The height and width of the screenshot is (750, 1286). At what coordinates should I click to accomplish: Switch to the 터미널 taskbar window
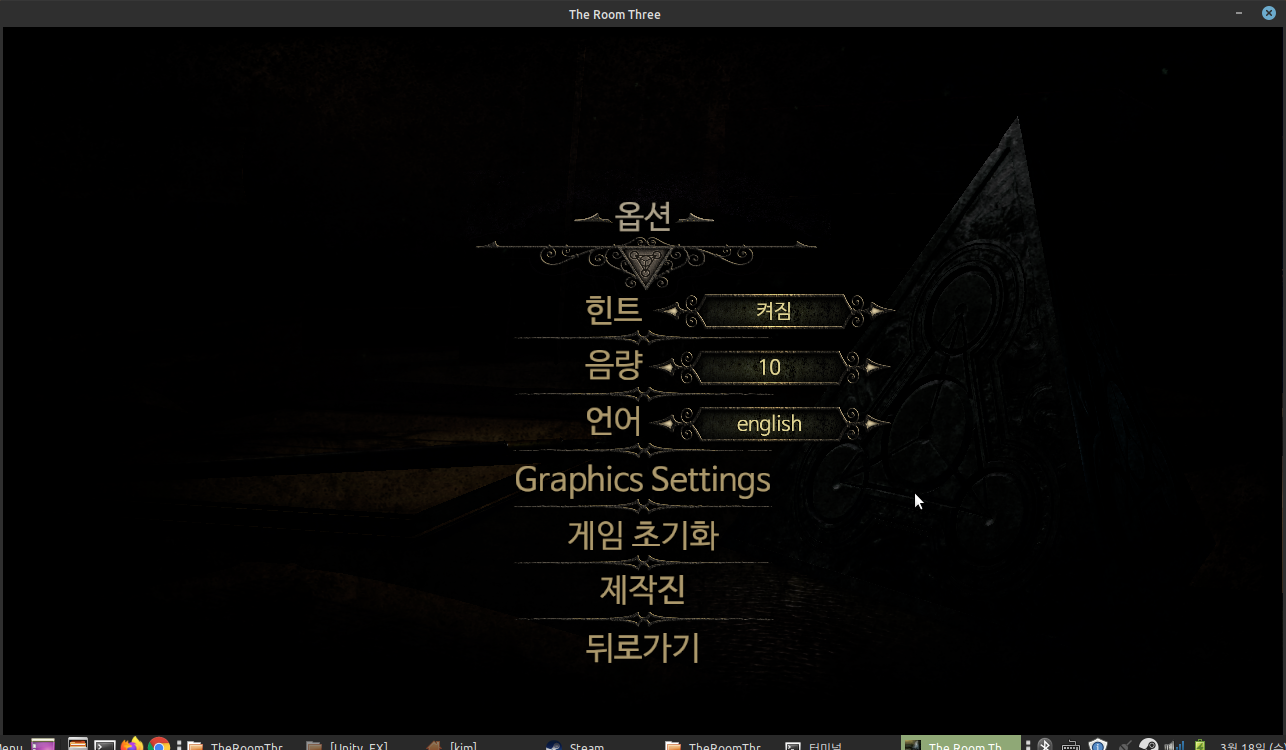pyautogui.click(x=816, y=745)
